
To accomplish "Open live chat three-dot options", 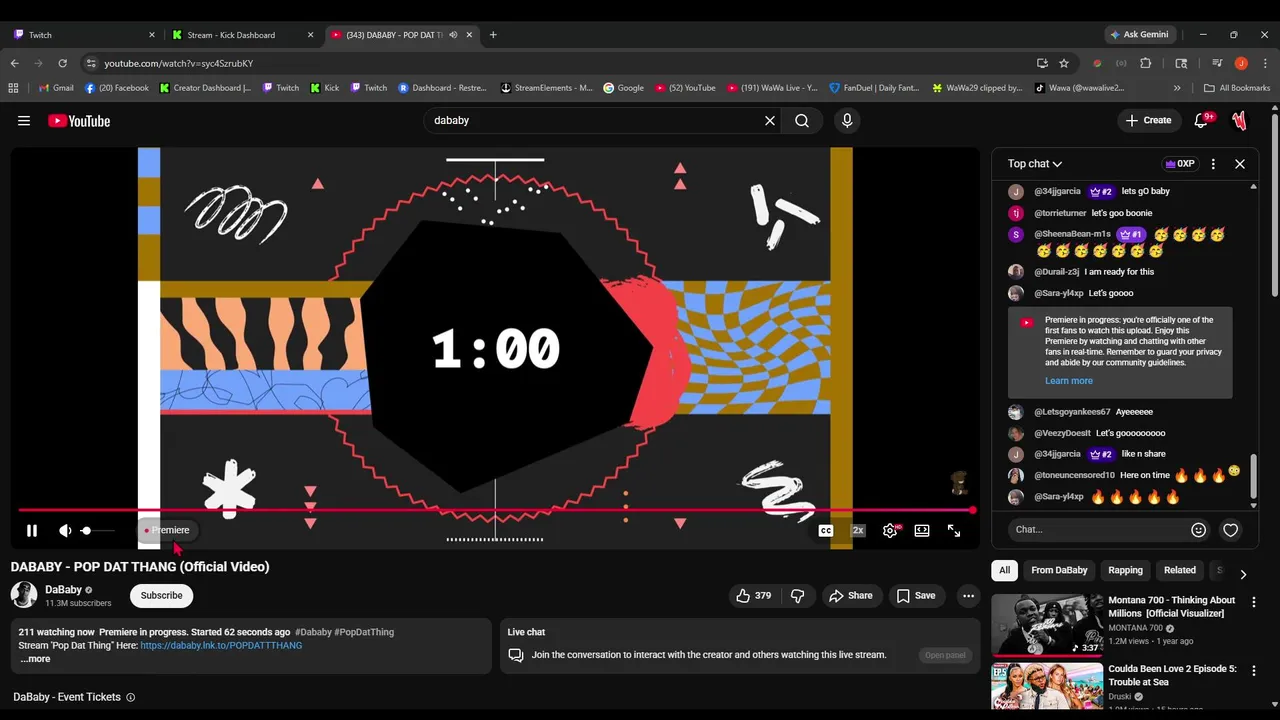I will [1213, 164].
